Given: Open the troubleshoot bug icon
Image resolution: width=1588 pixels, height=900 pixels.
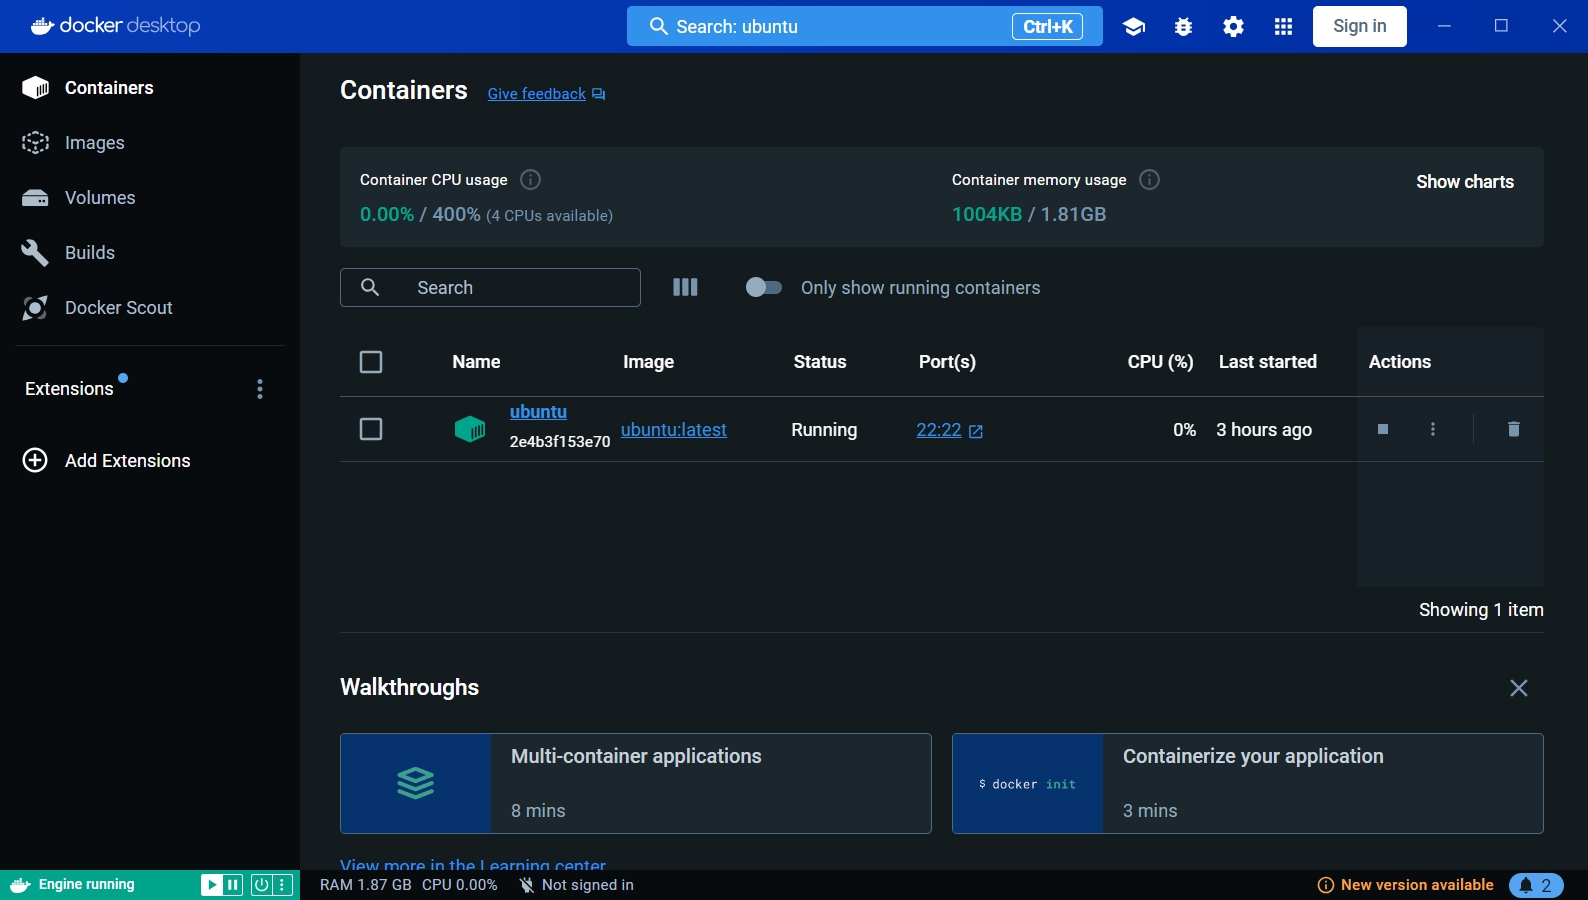Looking at the screenshot, I should [x=1183, y=27].
